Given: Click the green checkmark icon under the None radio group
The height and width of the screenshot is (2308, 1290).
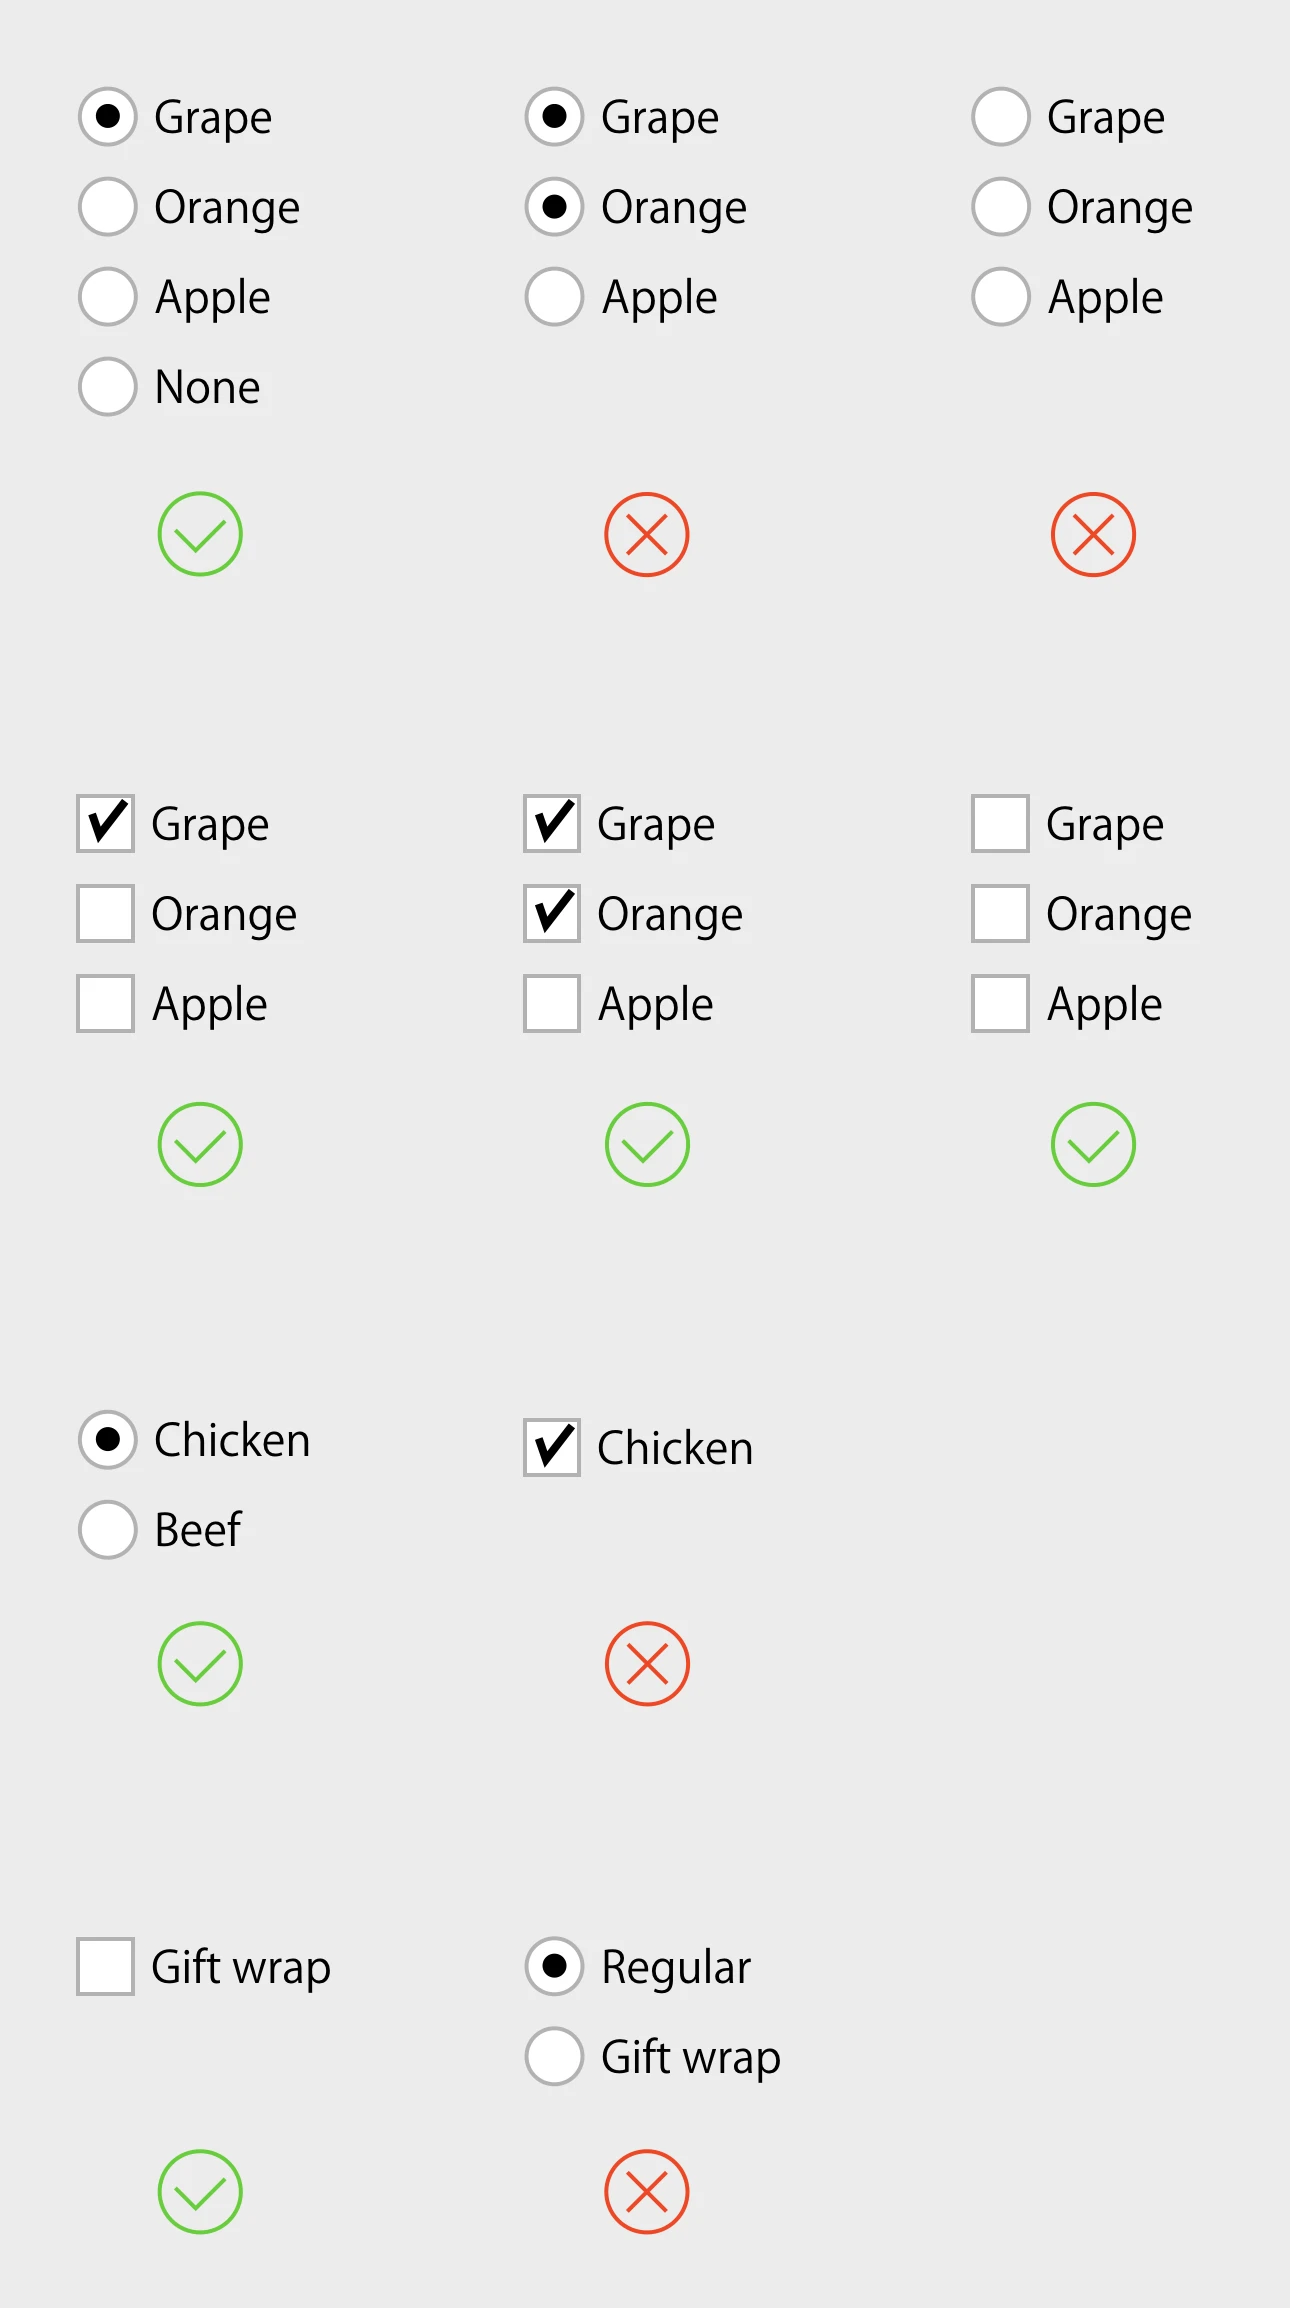Looking at the screenshot, I should [x=200, y=534].
